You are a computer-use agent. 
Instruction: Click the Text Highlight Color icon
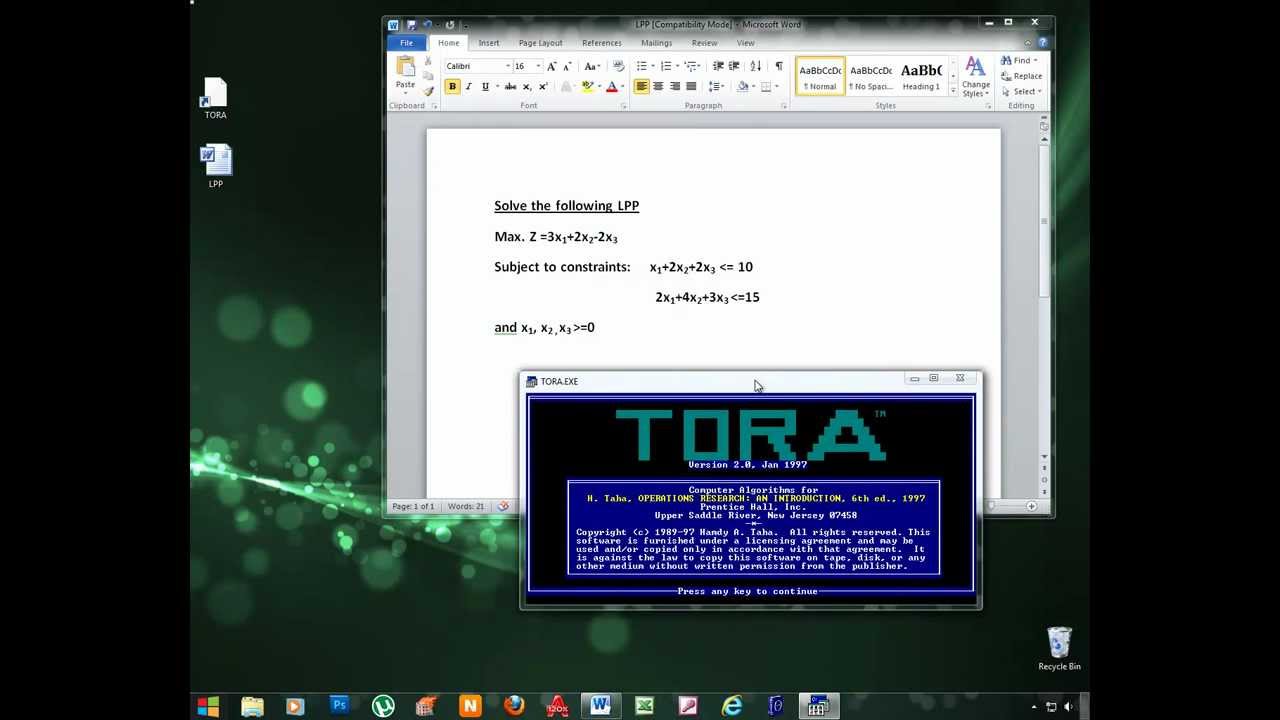click(587, 87)
